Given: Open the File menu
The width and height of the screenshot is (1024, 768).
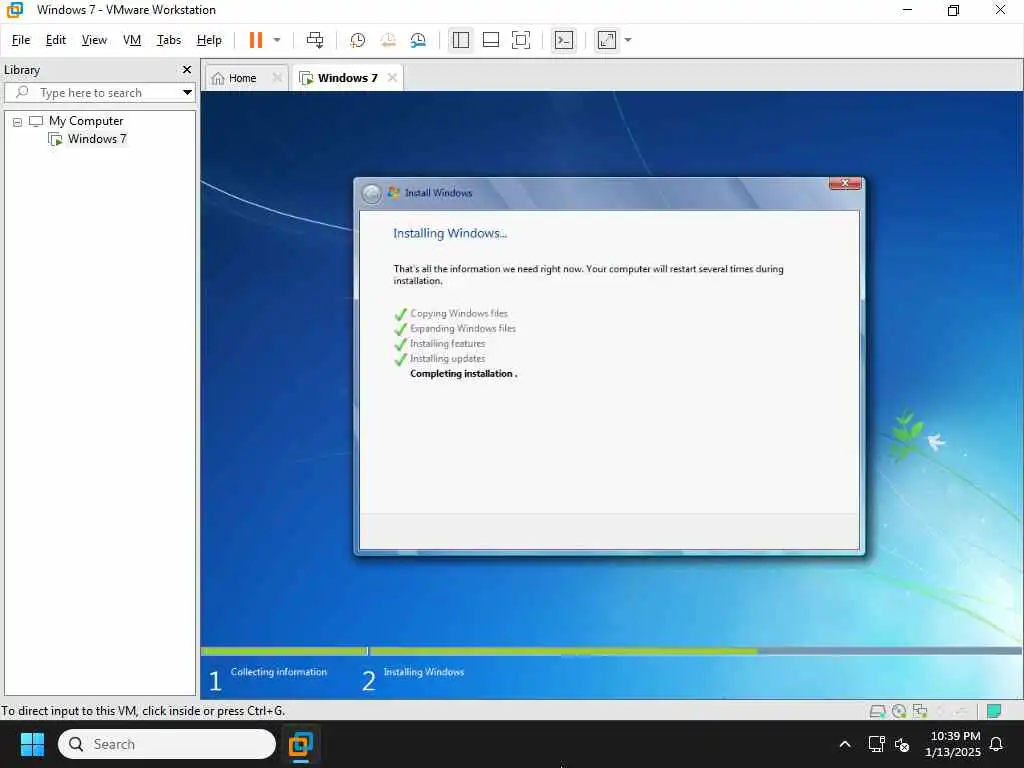Looking at the screenshot, I should pos(21,40).
